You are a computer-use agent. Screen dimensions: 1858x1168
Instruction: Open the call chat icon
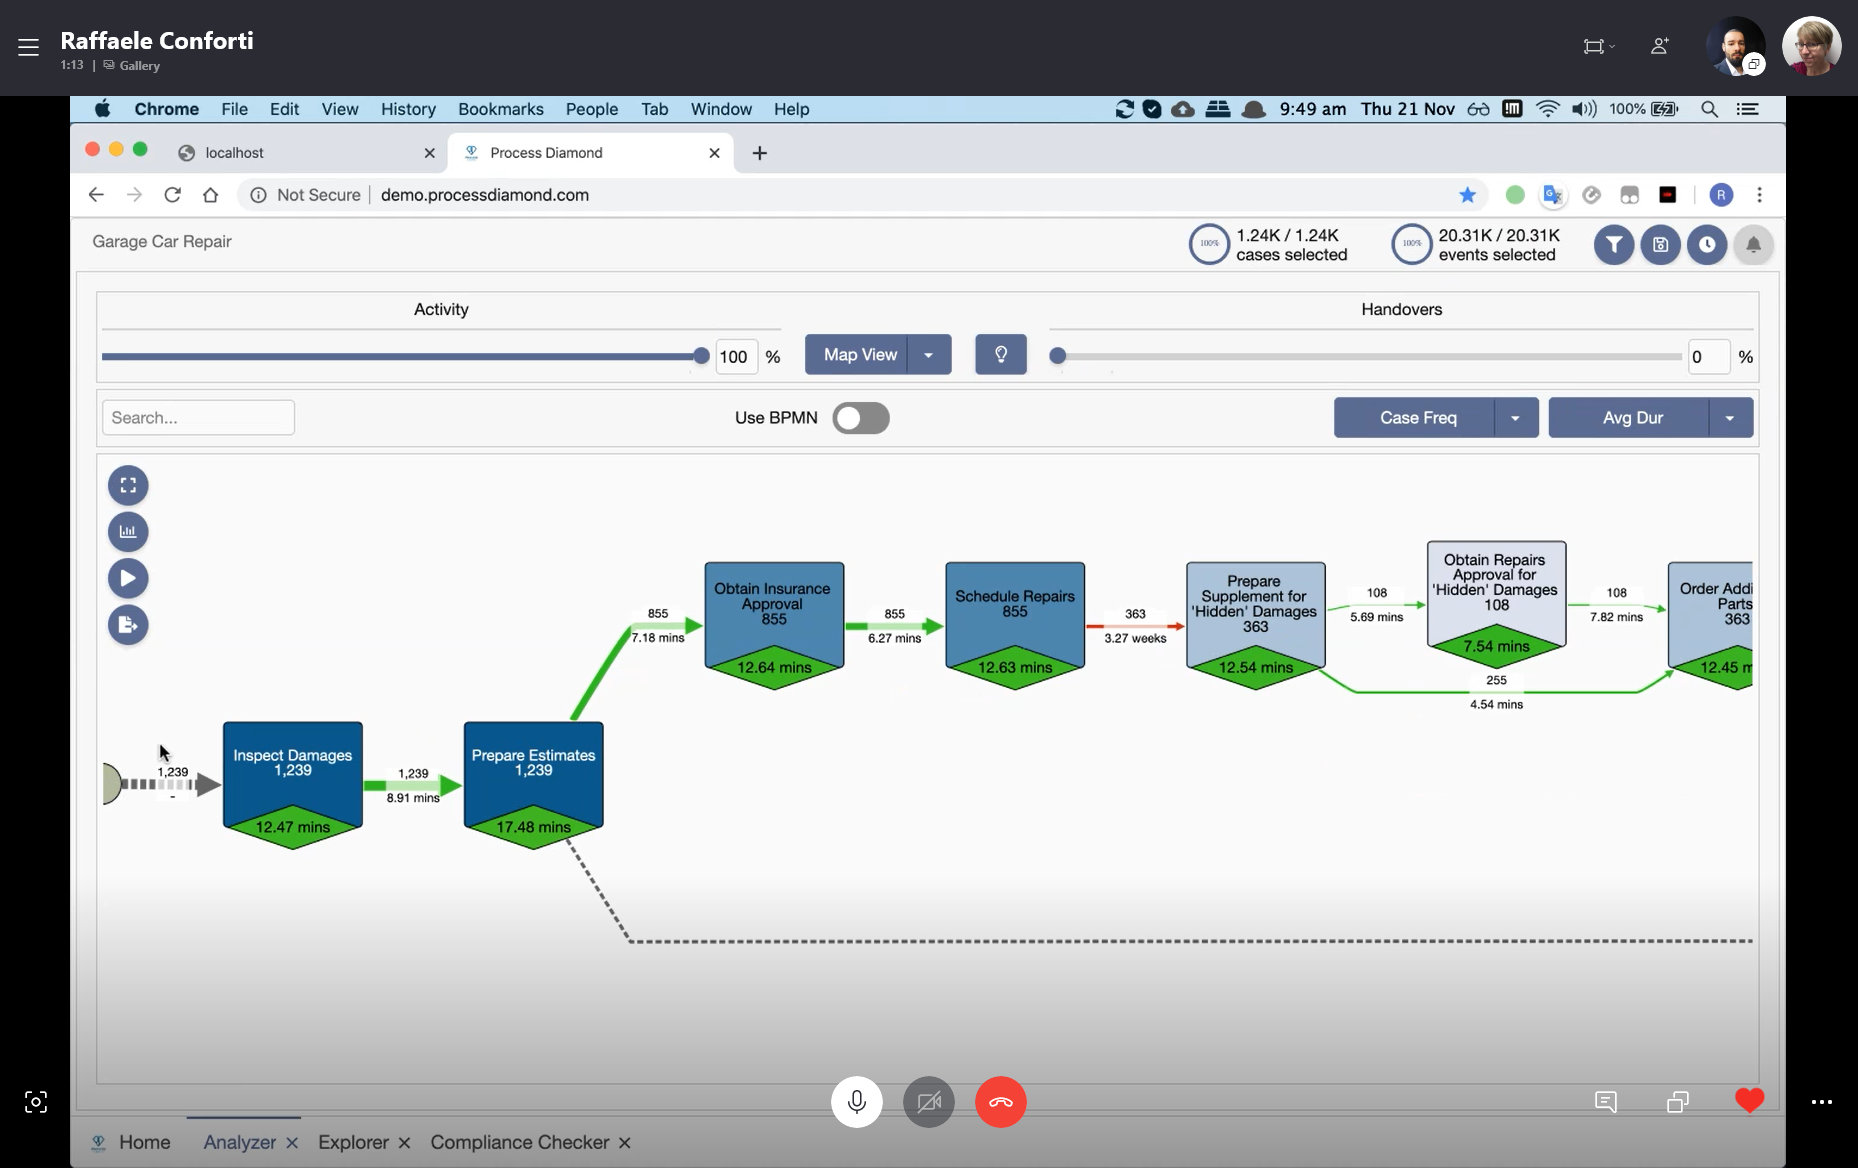pyautogui.click(x=1606, y=1102)
